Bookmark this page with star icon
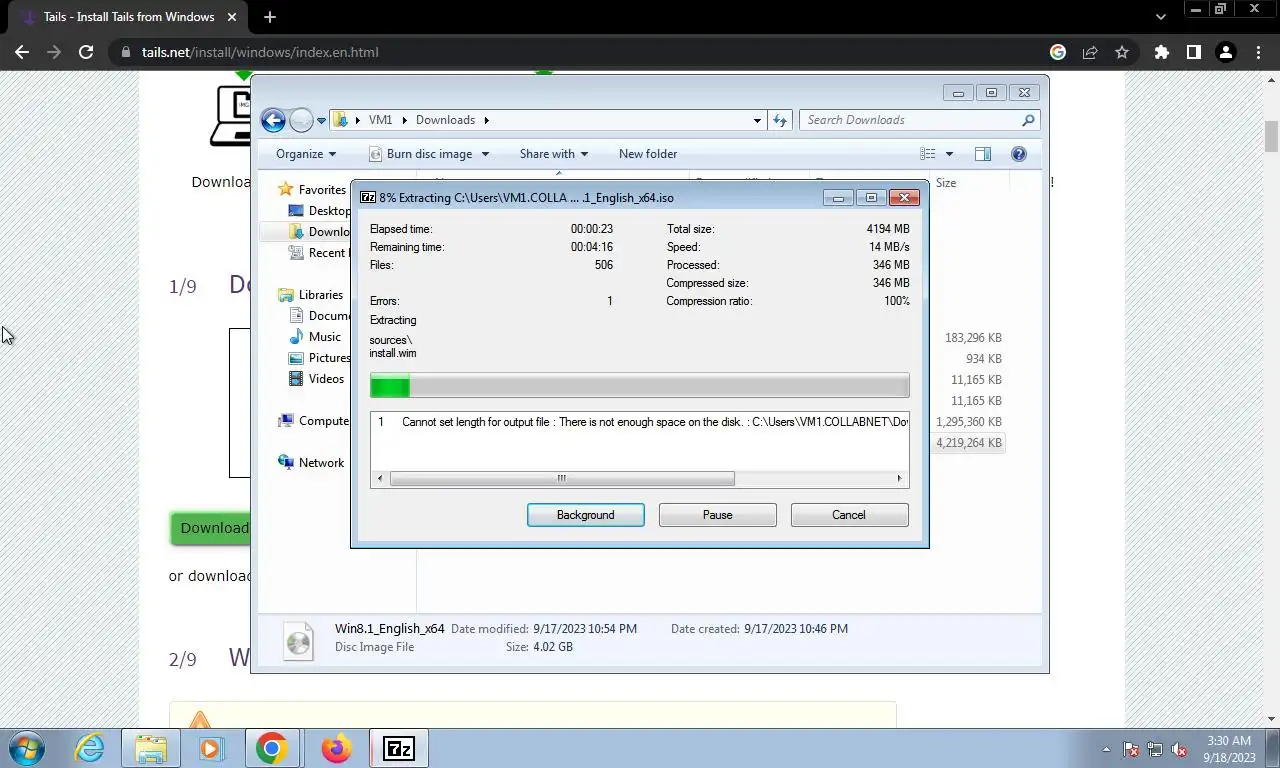 [1122, 52]
